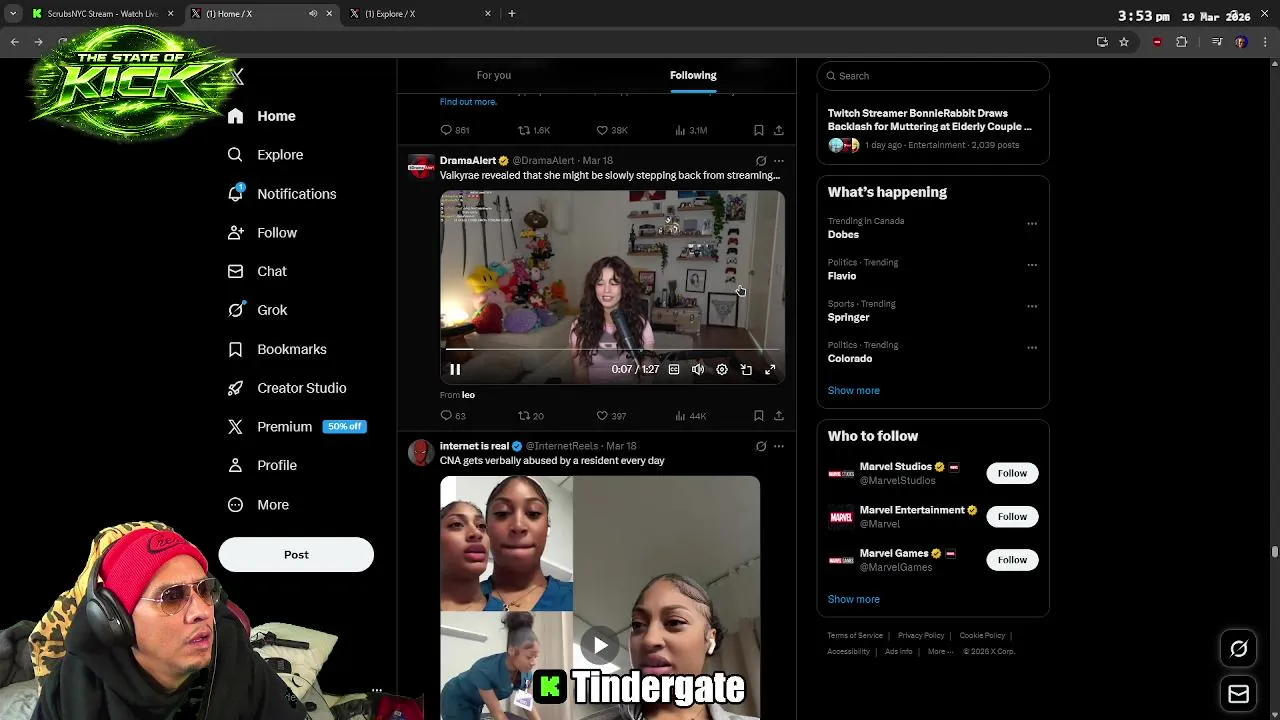Mute audio on the Home / X browser tab
This screenshot has width=1280, height=720.
tap(313, 14)
